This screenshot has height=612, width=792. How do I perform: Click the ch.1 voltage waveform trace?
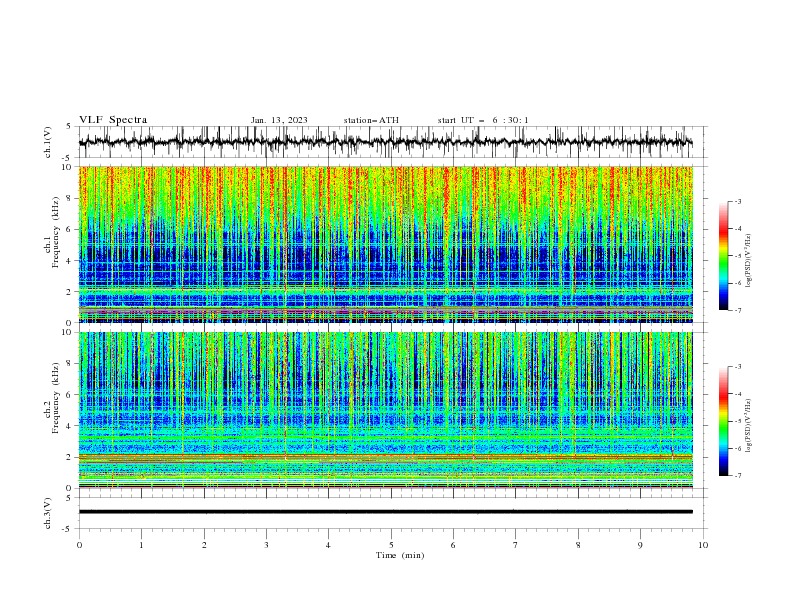[385, 142]
